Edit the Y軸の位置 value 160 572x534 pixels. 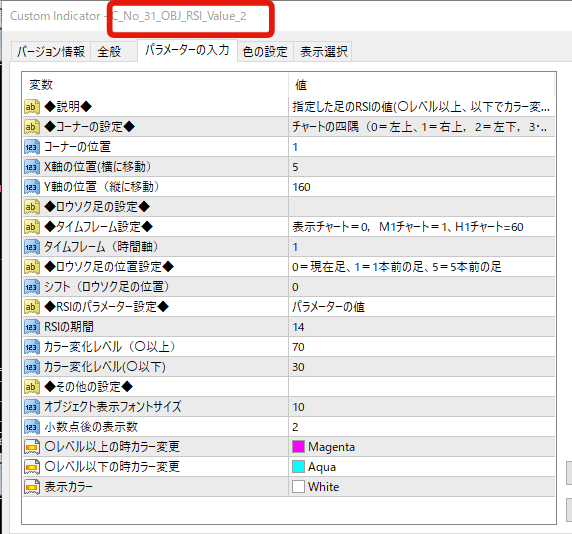(422, 187)
